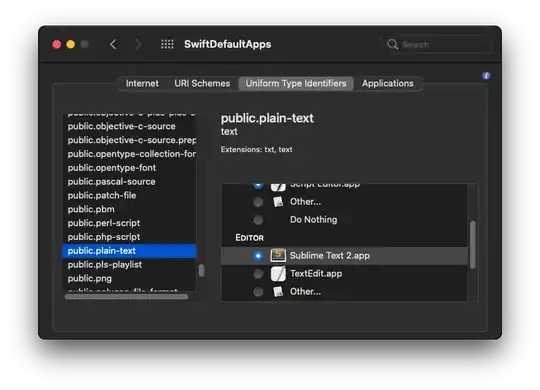Go forward with the right chevron
The height and width of the screenshot is (390, 540).
(138, 44)
